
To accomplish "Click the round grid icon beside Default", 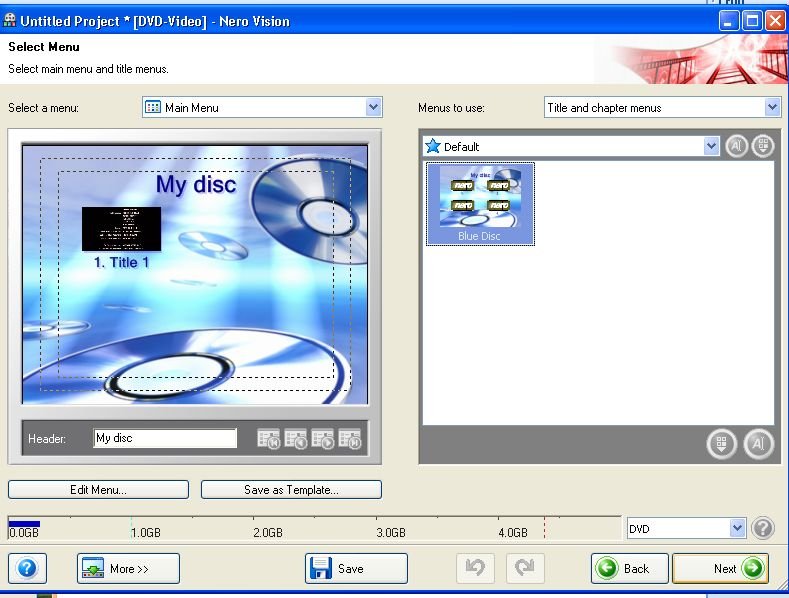I will [763, 146].
